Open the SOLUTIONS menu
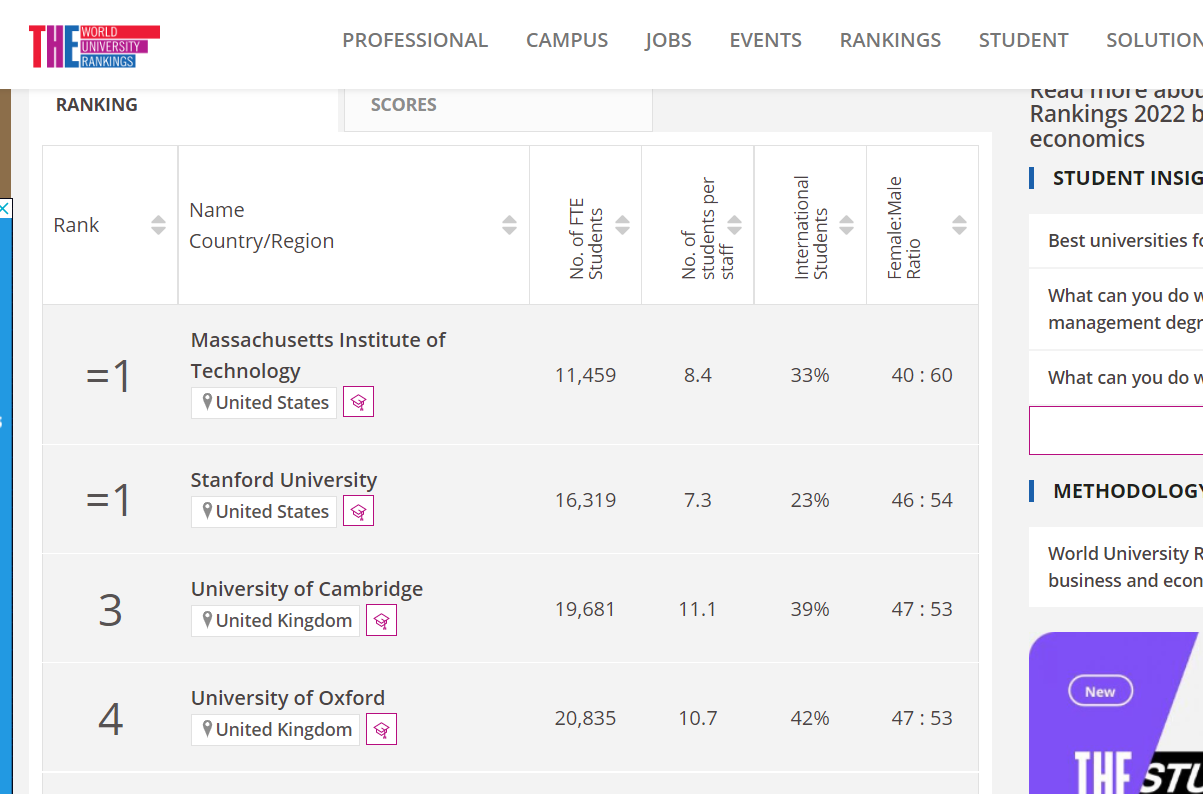This screenshot has height=798, width=1203. 1154,40
